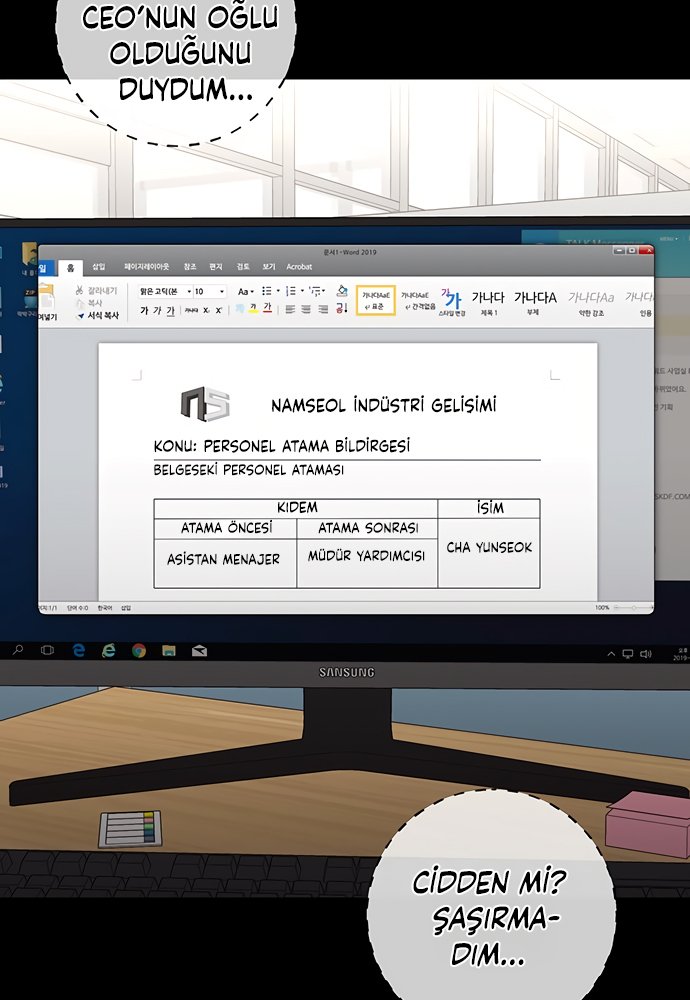Apply the Normal (표준) style
The width and height of the screenshot is (690, 1000).
[376, 300]
